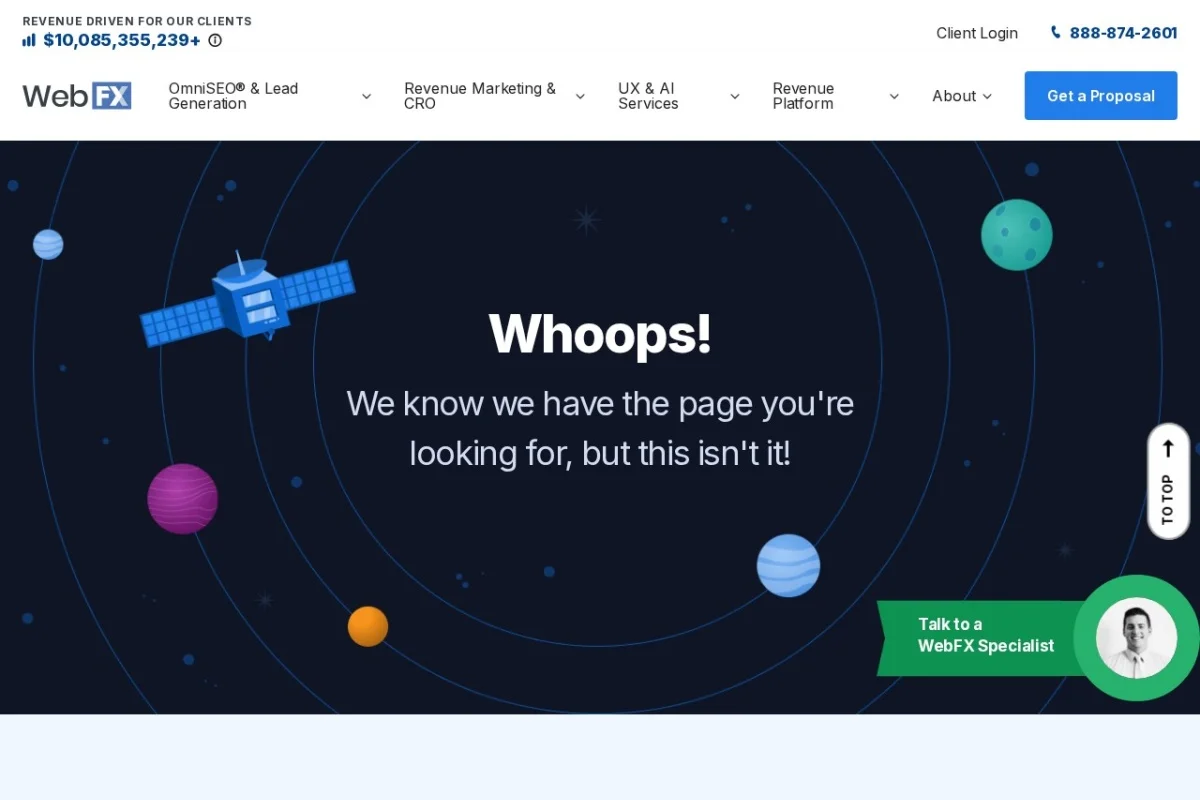The width and height of the screenshot is (1200, 800).
Task: Expand the Revenue Platform chevron
Action: [894, 96]
